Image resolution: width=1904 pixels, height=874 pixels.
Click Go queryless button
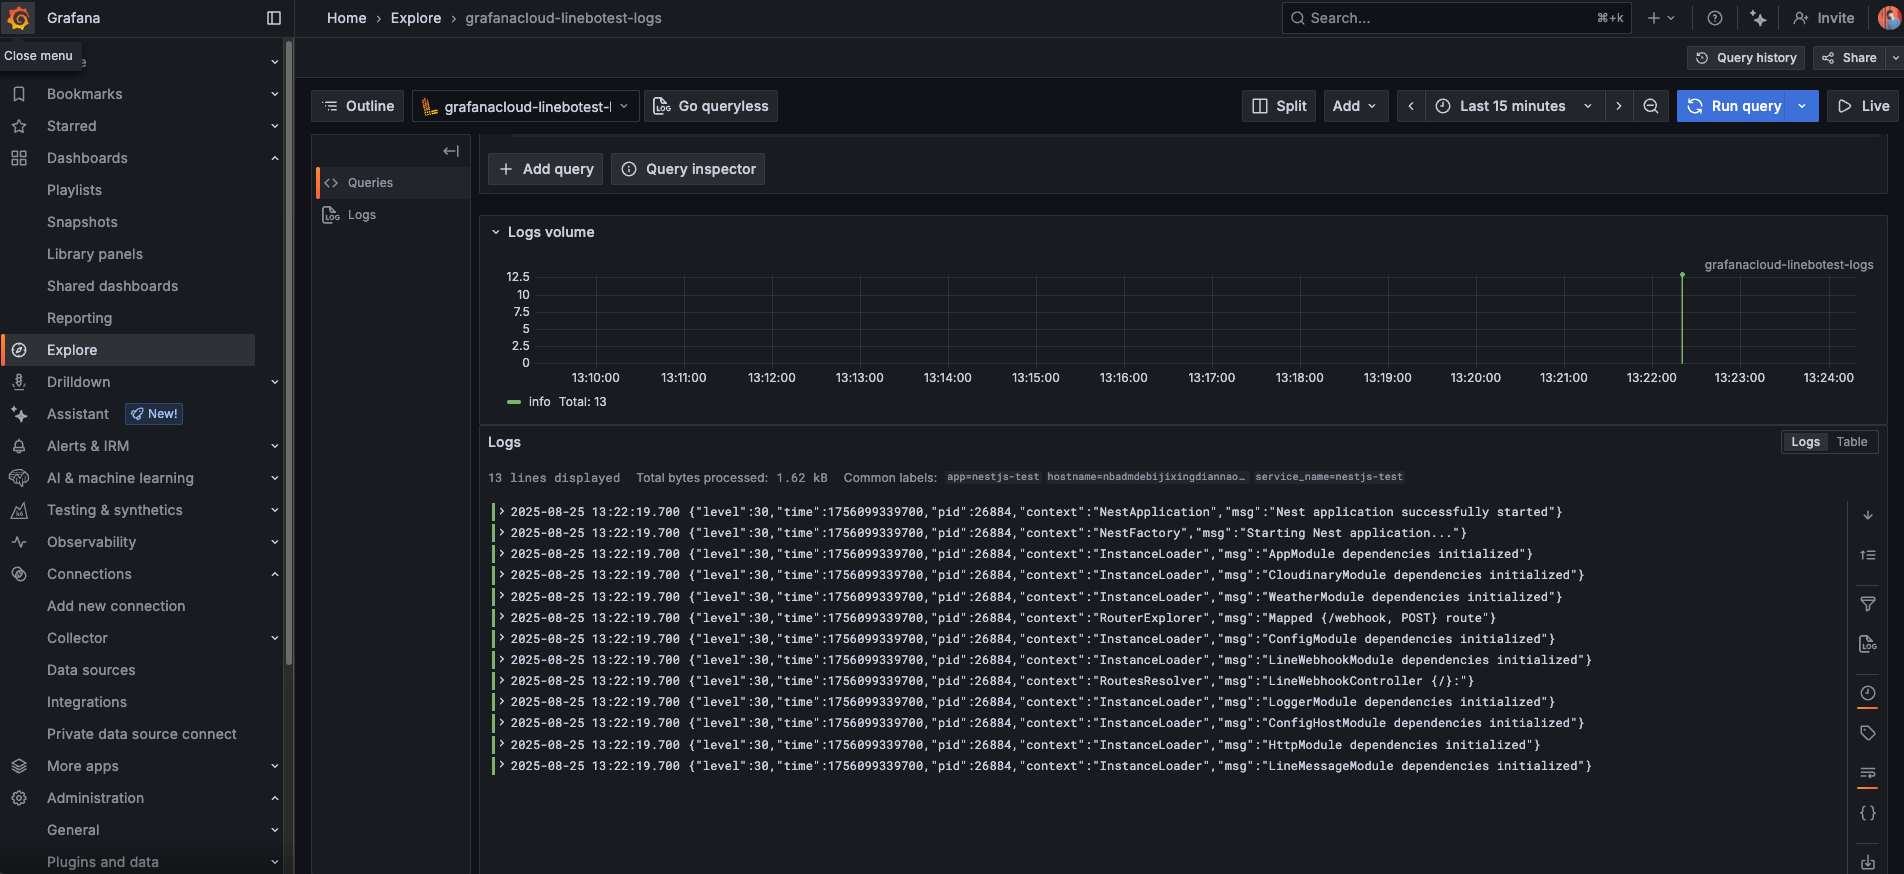tap(711, 106)
